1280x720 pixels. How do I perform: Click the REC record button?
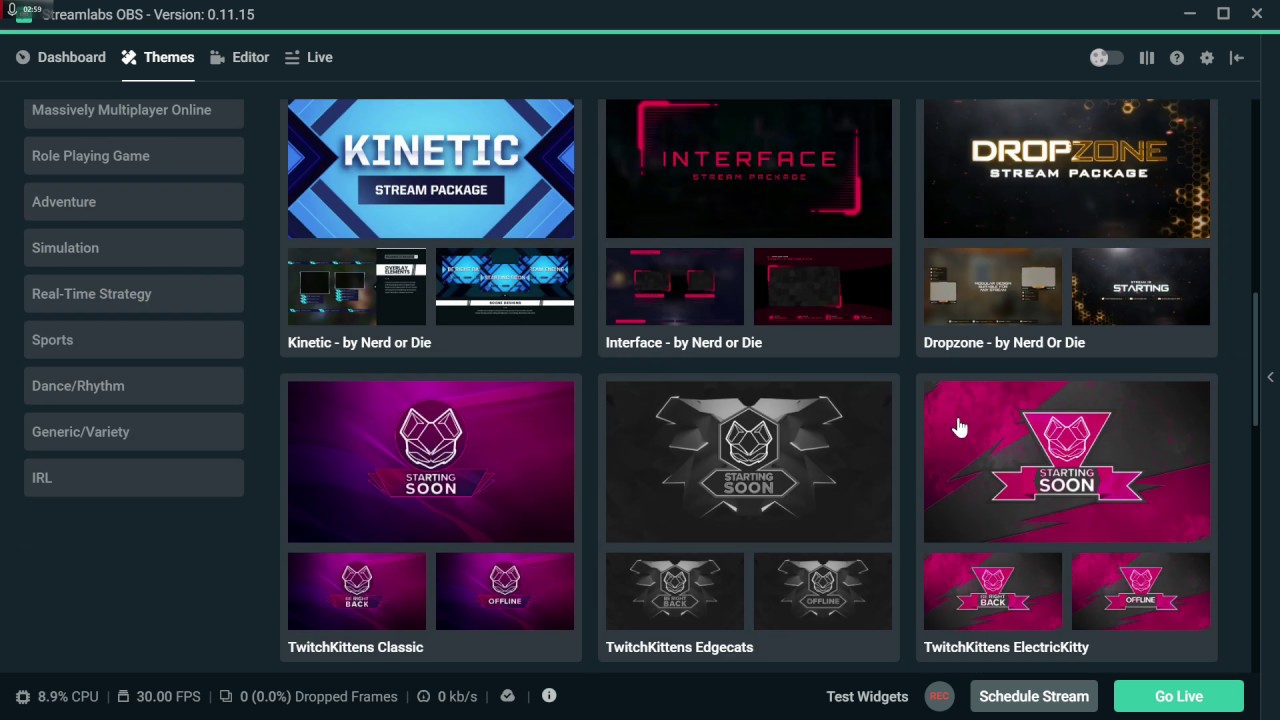939,696
